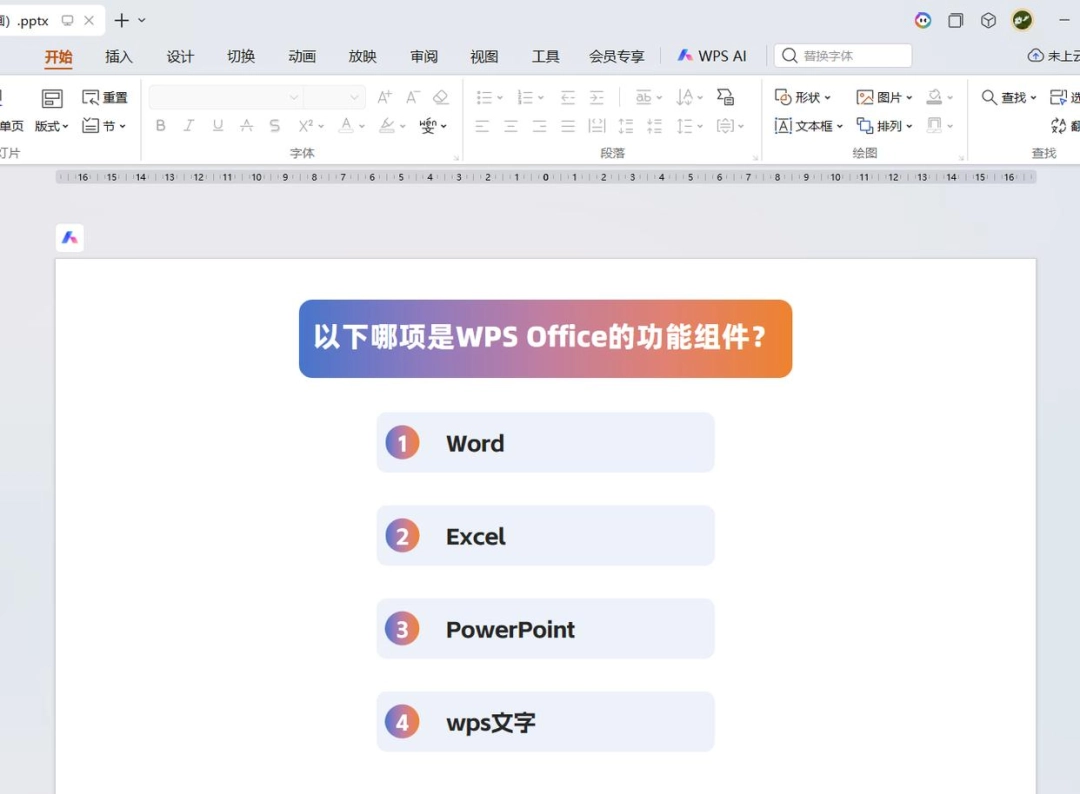
Task: Click the increase paragraph spacing icon
Action: click(x=625, y=125)
